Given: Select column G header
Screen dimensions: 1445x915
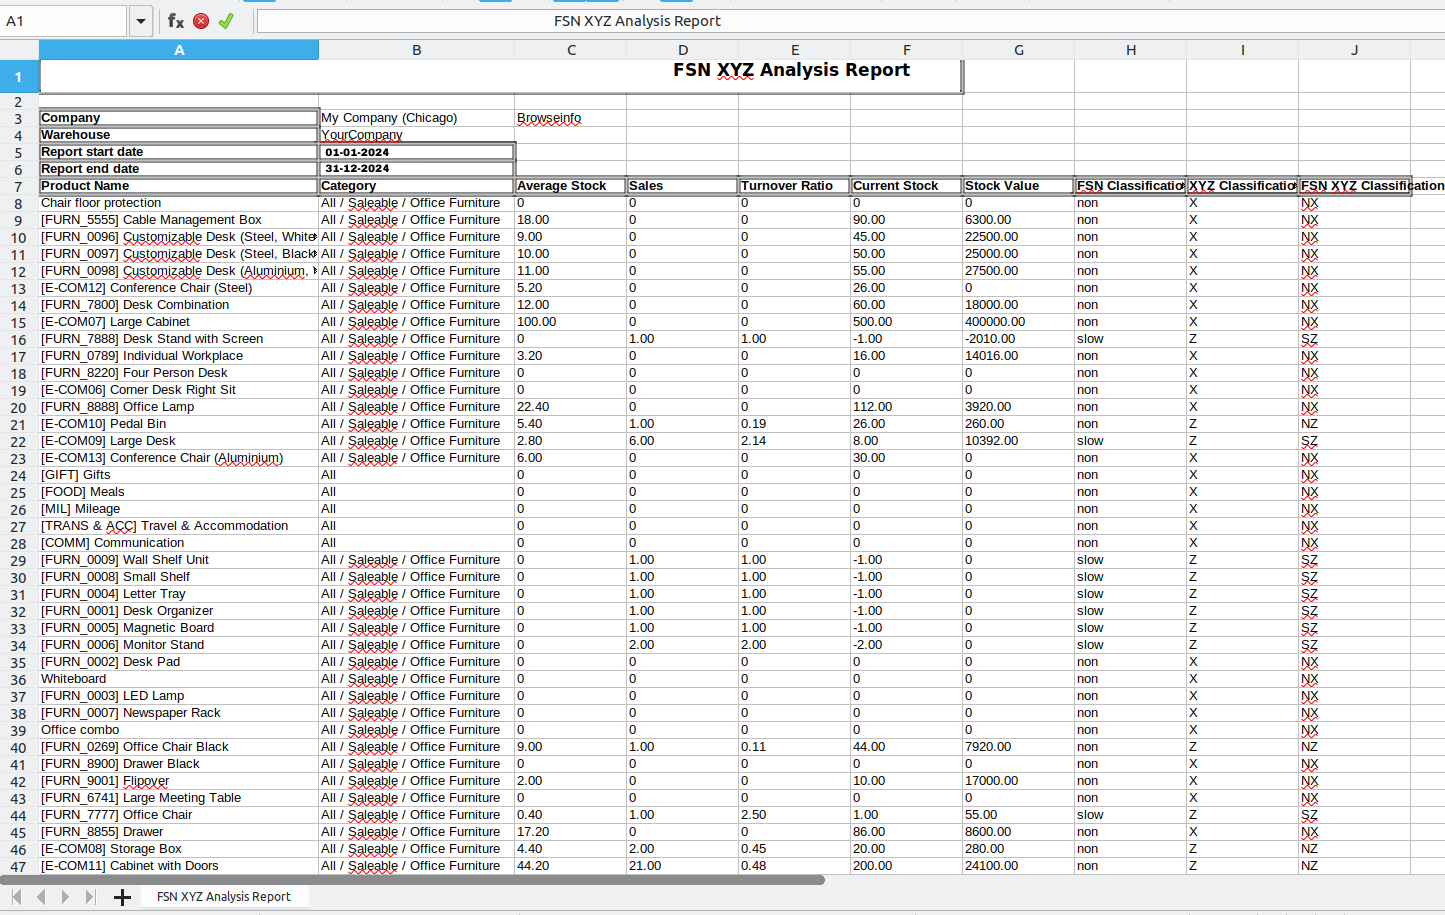Looking at the screenshot, I should (1018, 50).
